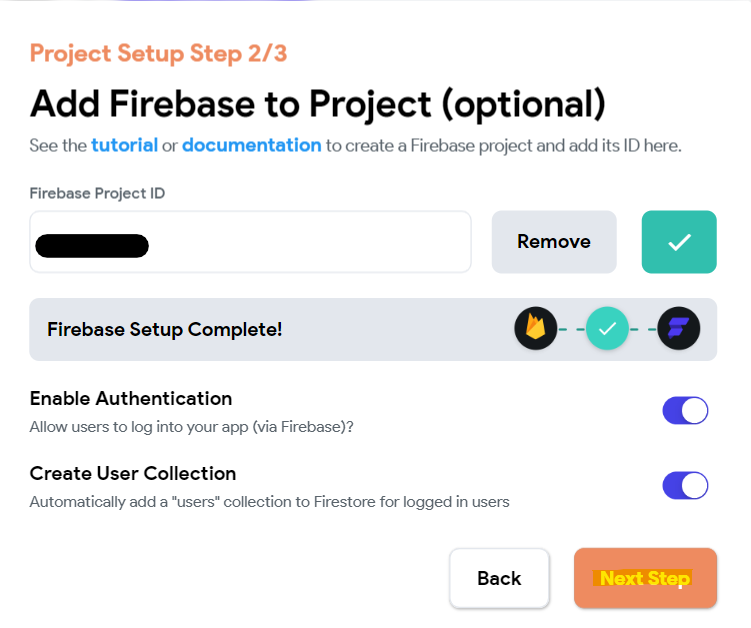Toggle the Enable Authentication switch
751x628 pixels.
coord(685,411)
